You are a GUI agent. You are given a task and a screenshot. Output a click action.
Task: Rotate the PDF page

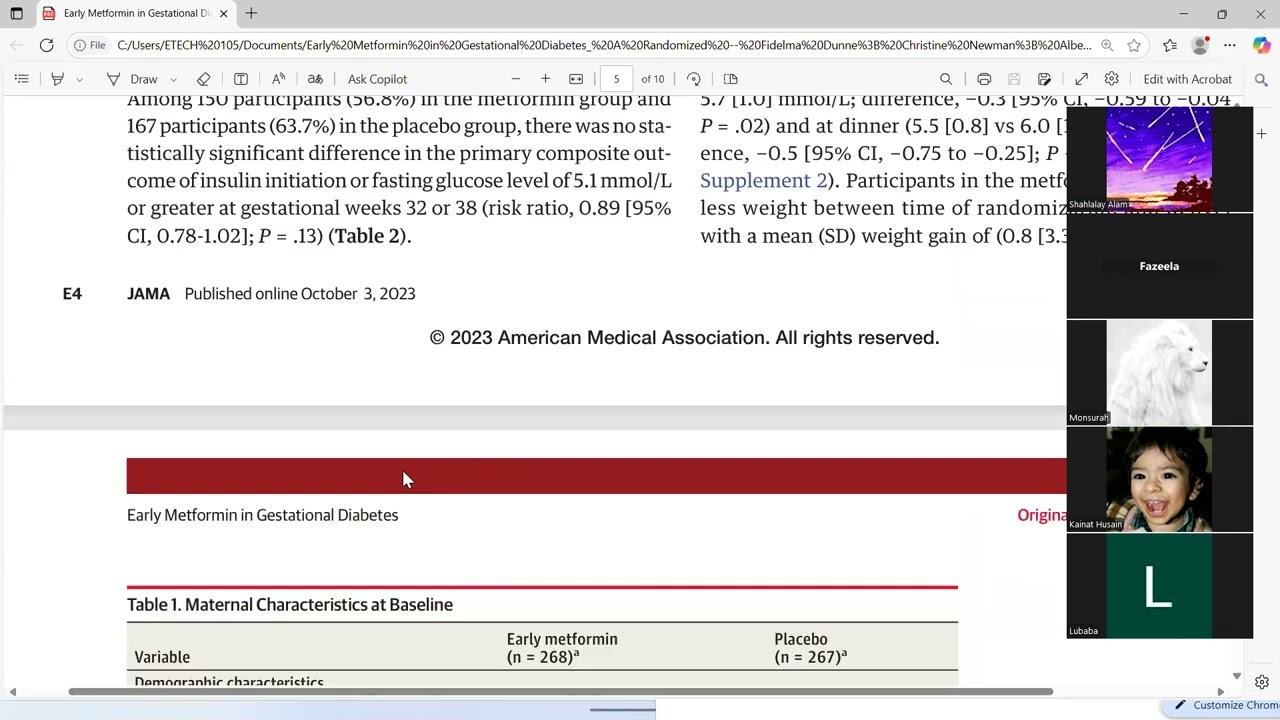point(693,79)
